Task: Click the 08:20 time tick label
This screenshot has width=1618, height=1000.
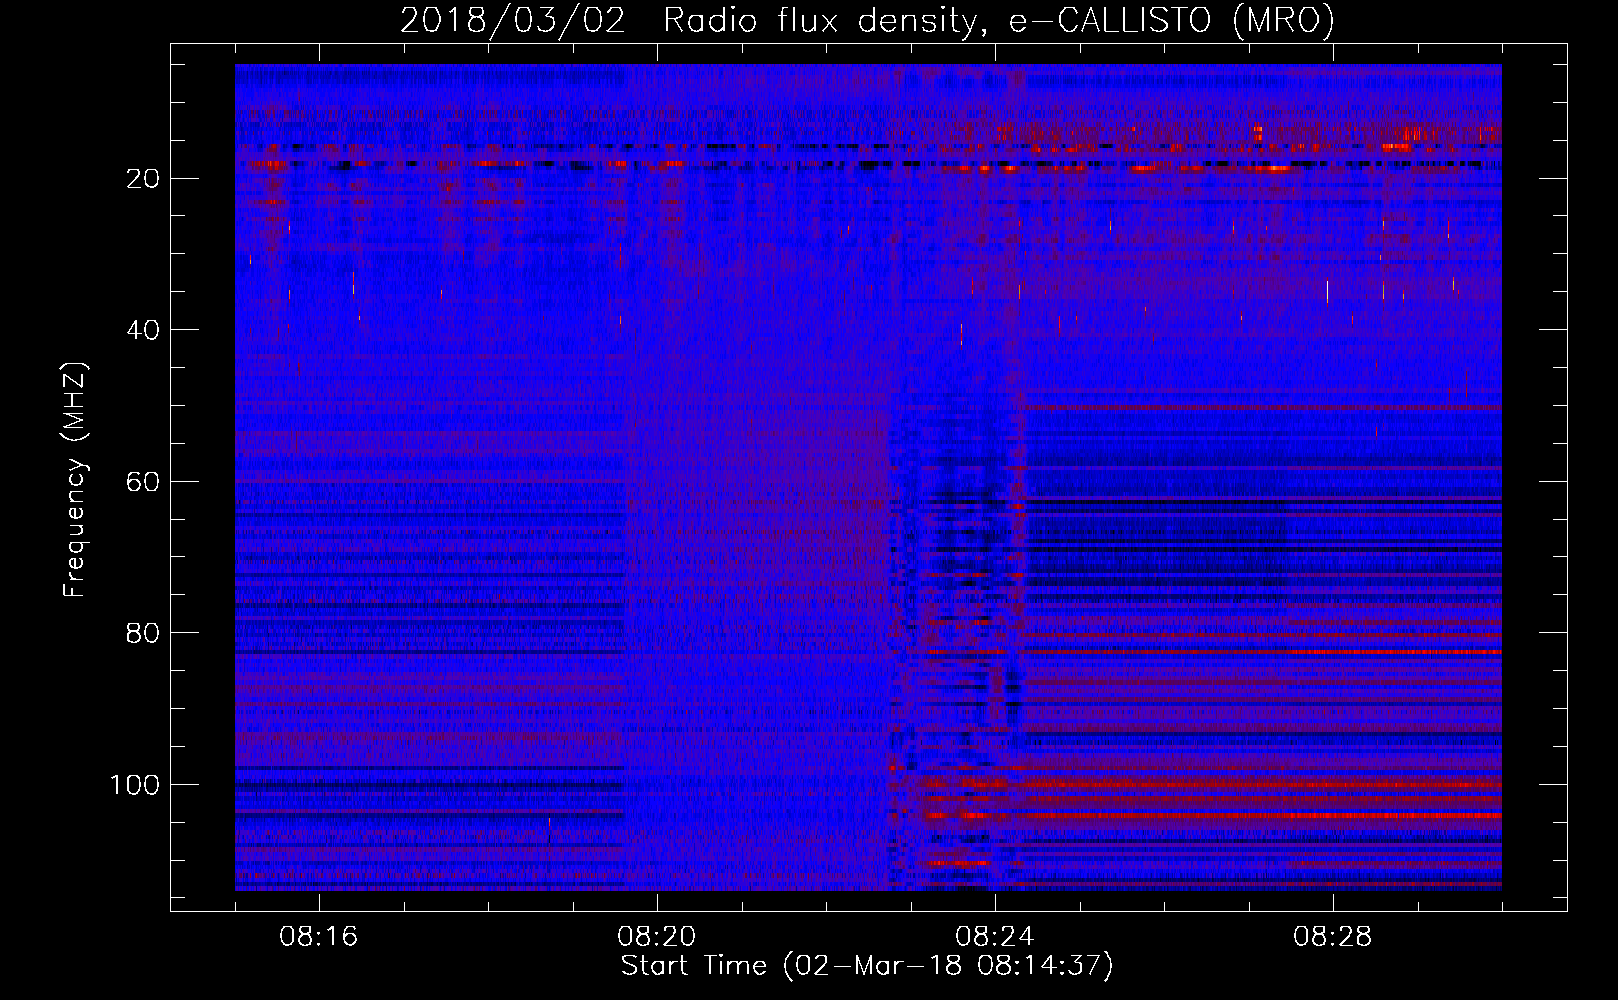Action: click(657, 937)
